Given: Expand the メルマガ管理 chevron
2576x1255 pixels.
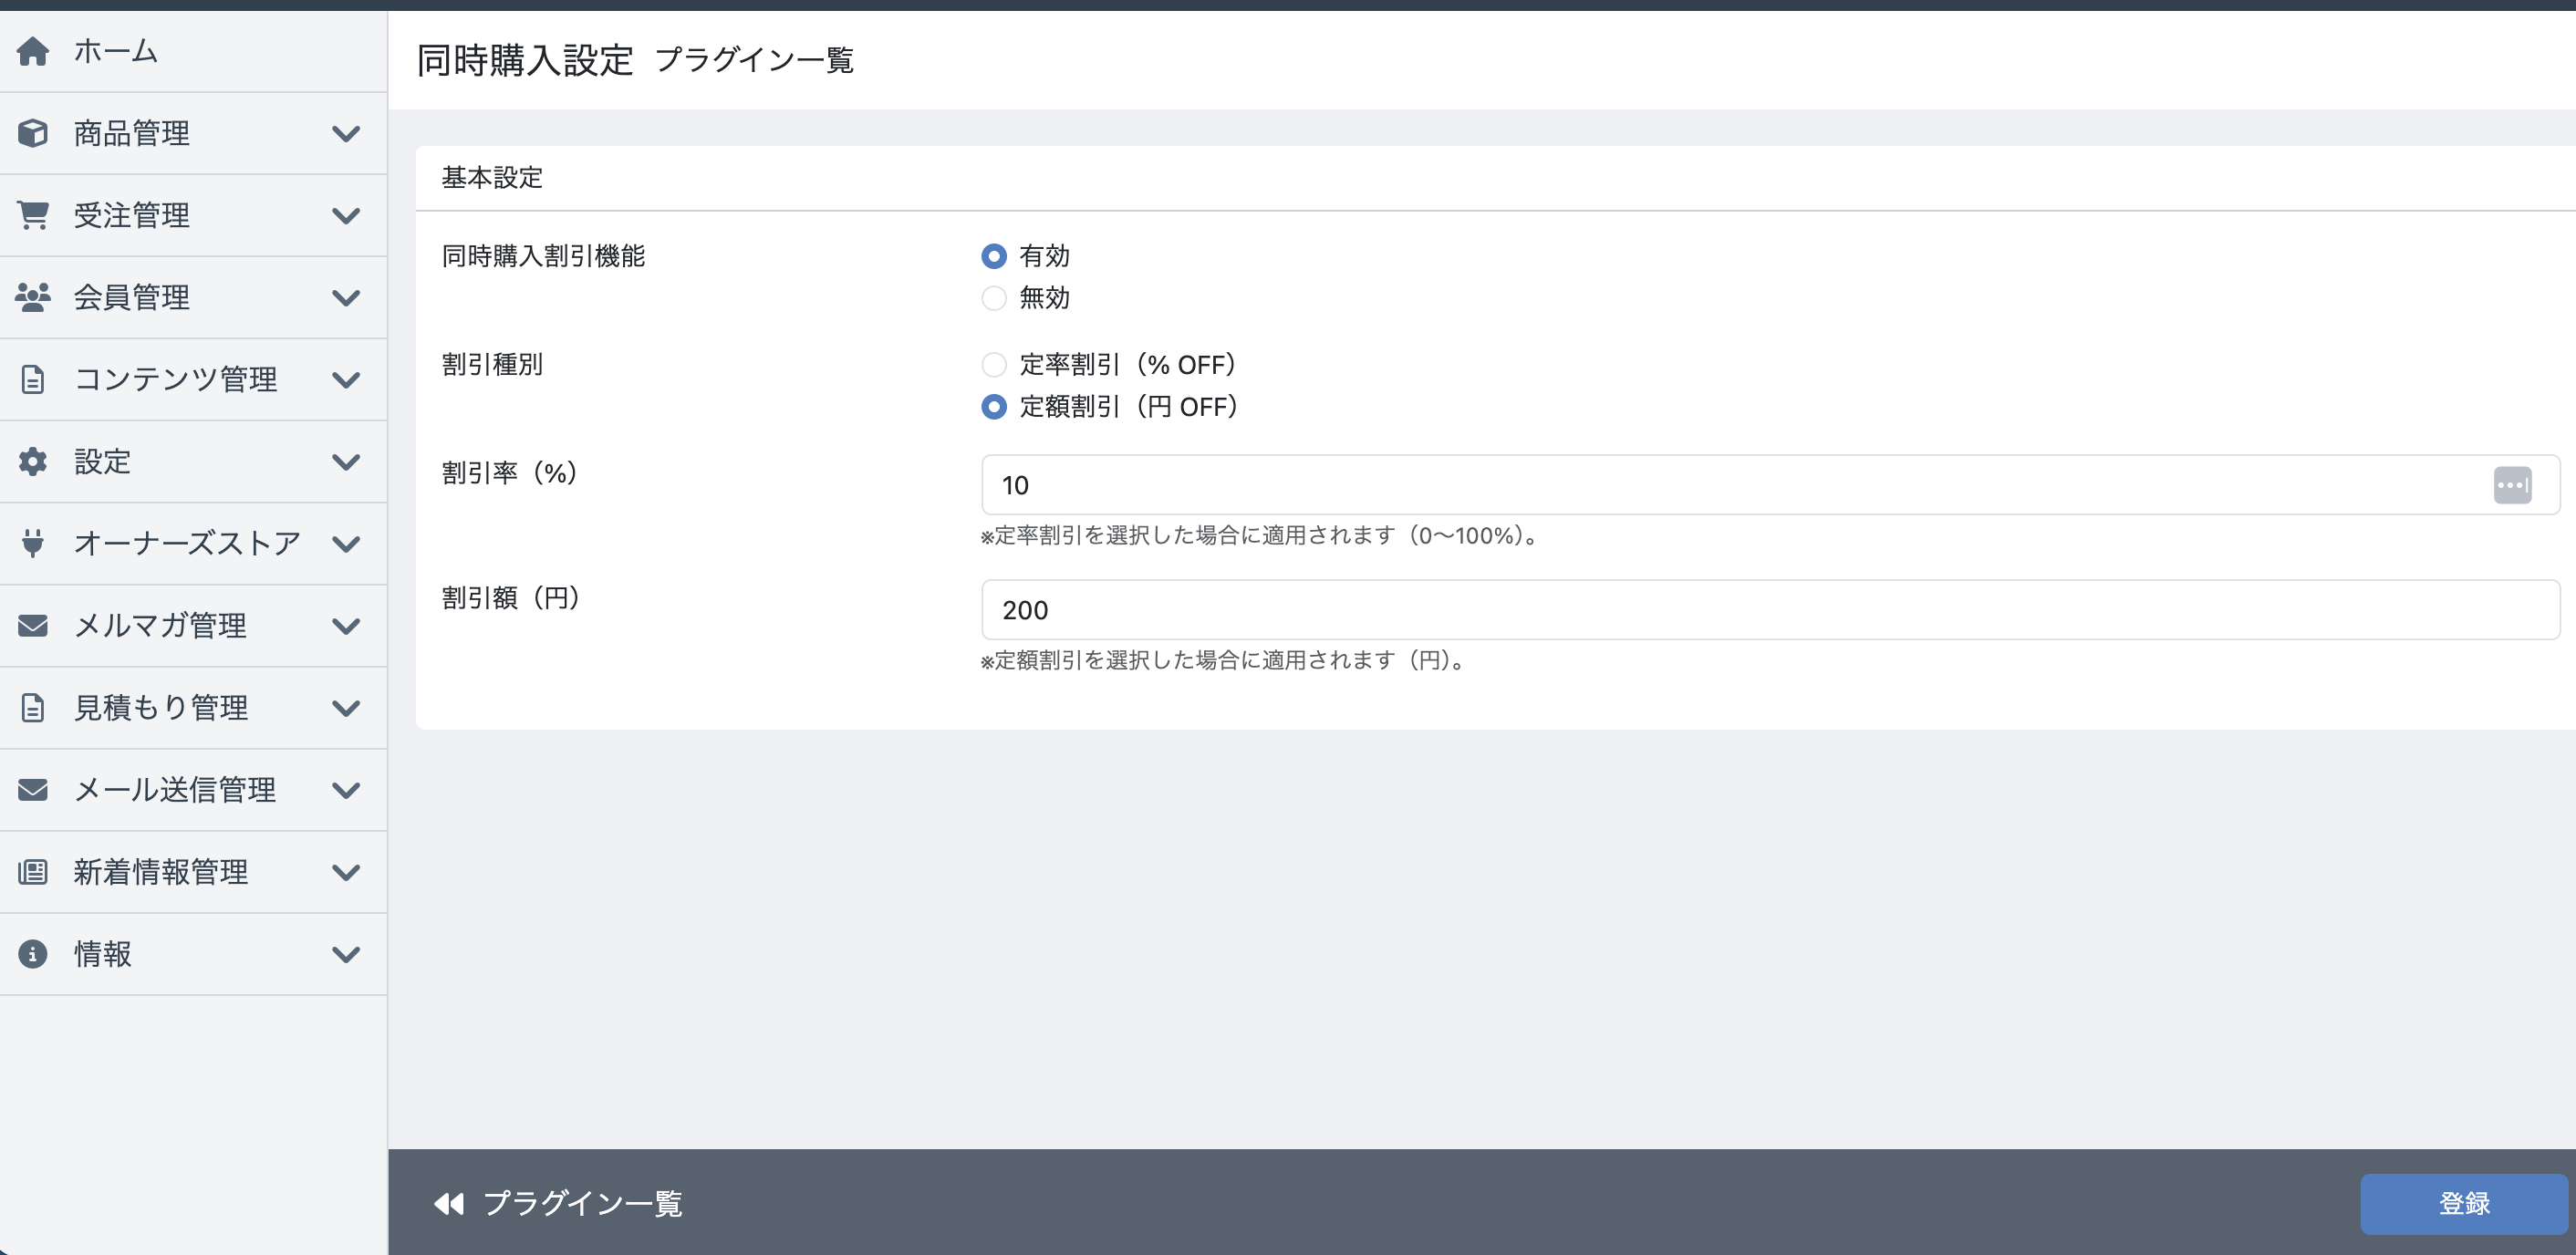Looking at the screenshot, I should click(346, 625).
